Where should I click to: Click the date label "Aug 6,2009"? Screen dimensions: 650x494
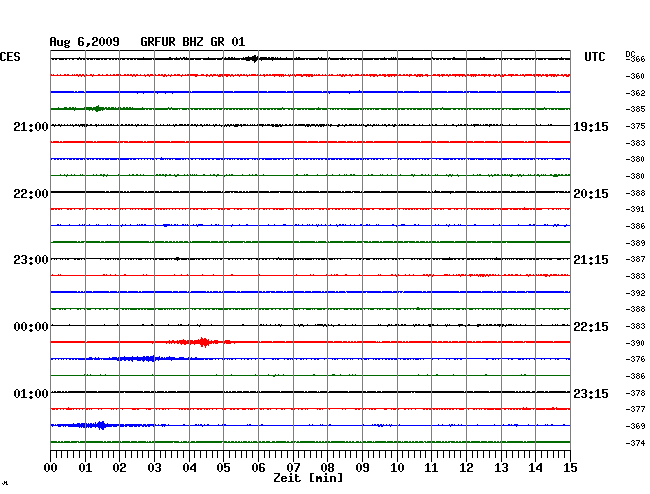(84, 41)
